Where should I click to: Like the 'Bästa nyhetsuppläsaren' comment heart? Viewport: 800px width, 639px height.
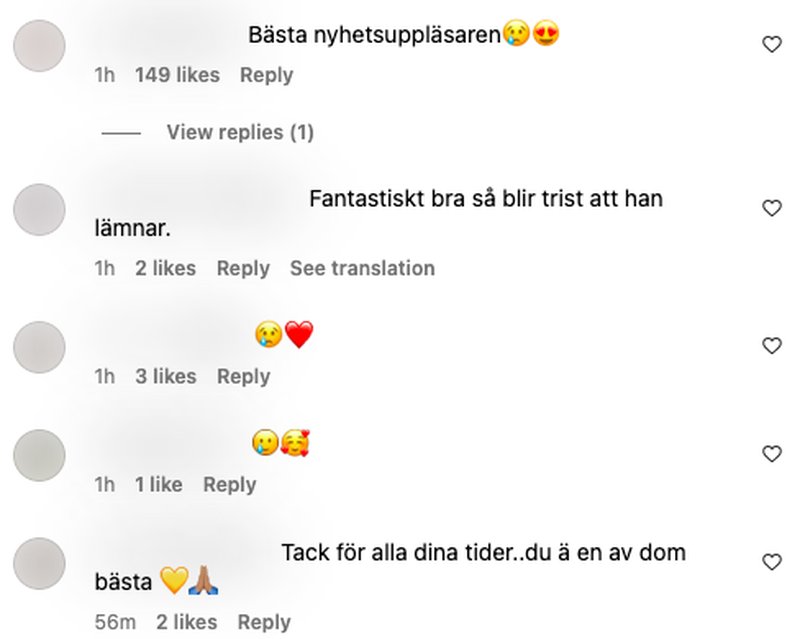[771, 45]
